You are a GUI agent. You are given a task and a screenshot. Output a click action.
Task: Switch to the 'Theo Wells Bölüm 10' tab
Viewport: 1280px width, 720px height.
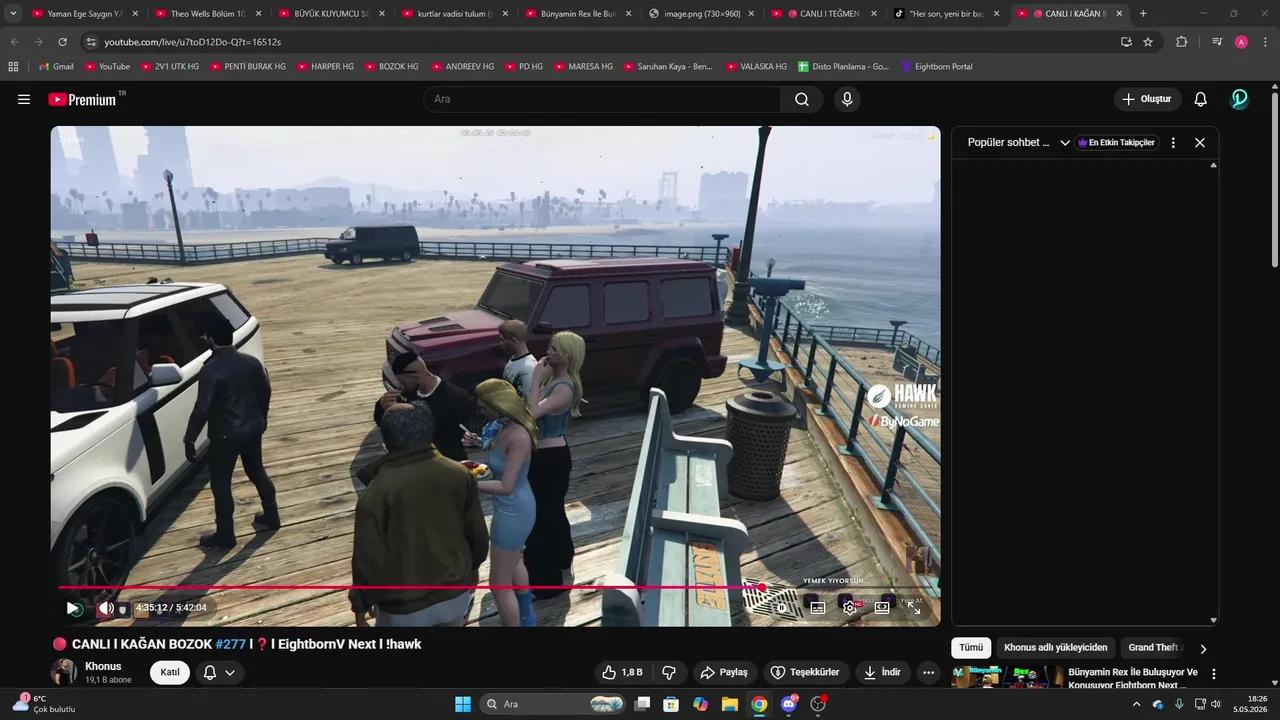[207, 14]
